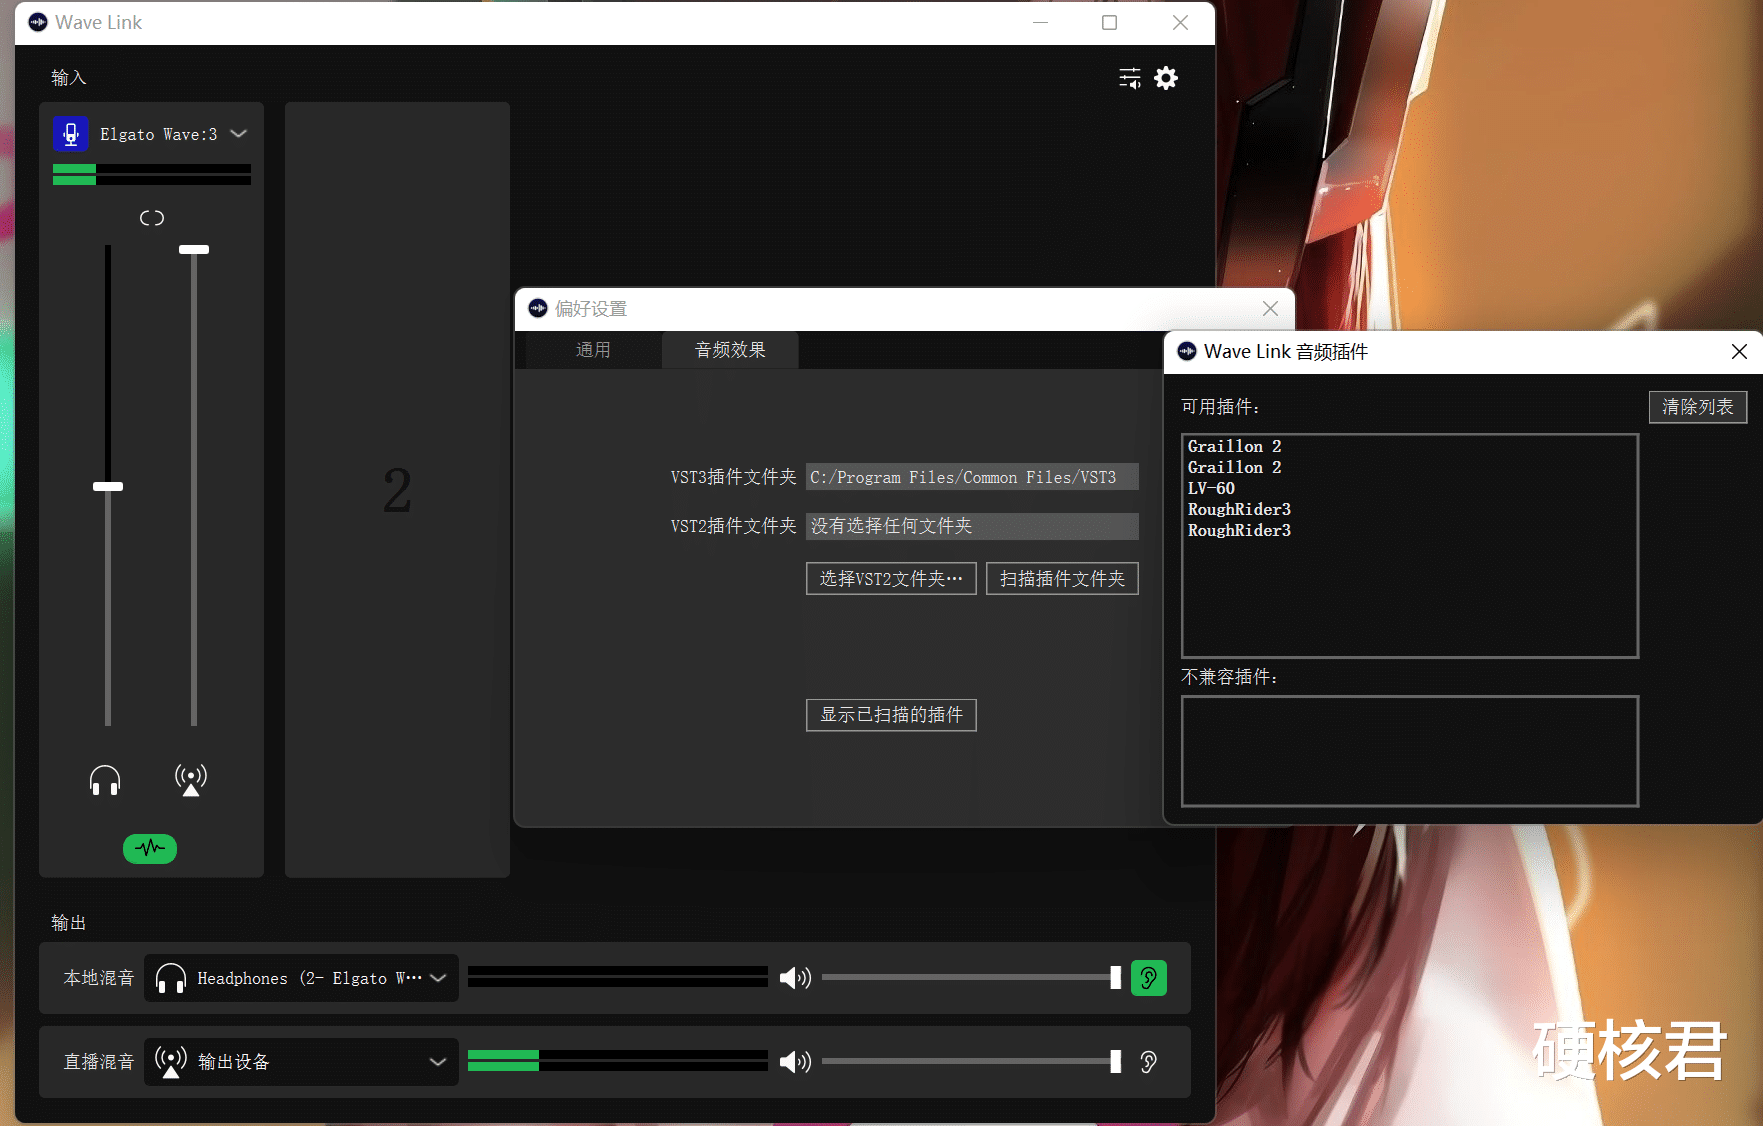
Task: Open Wave Link settings via gear icon
Action: [x=1166, y=78]
